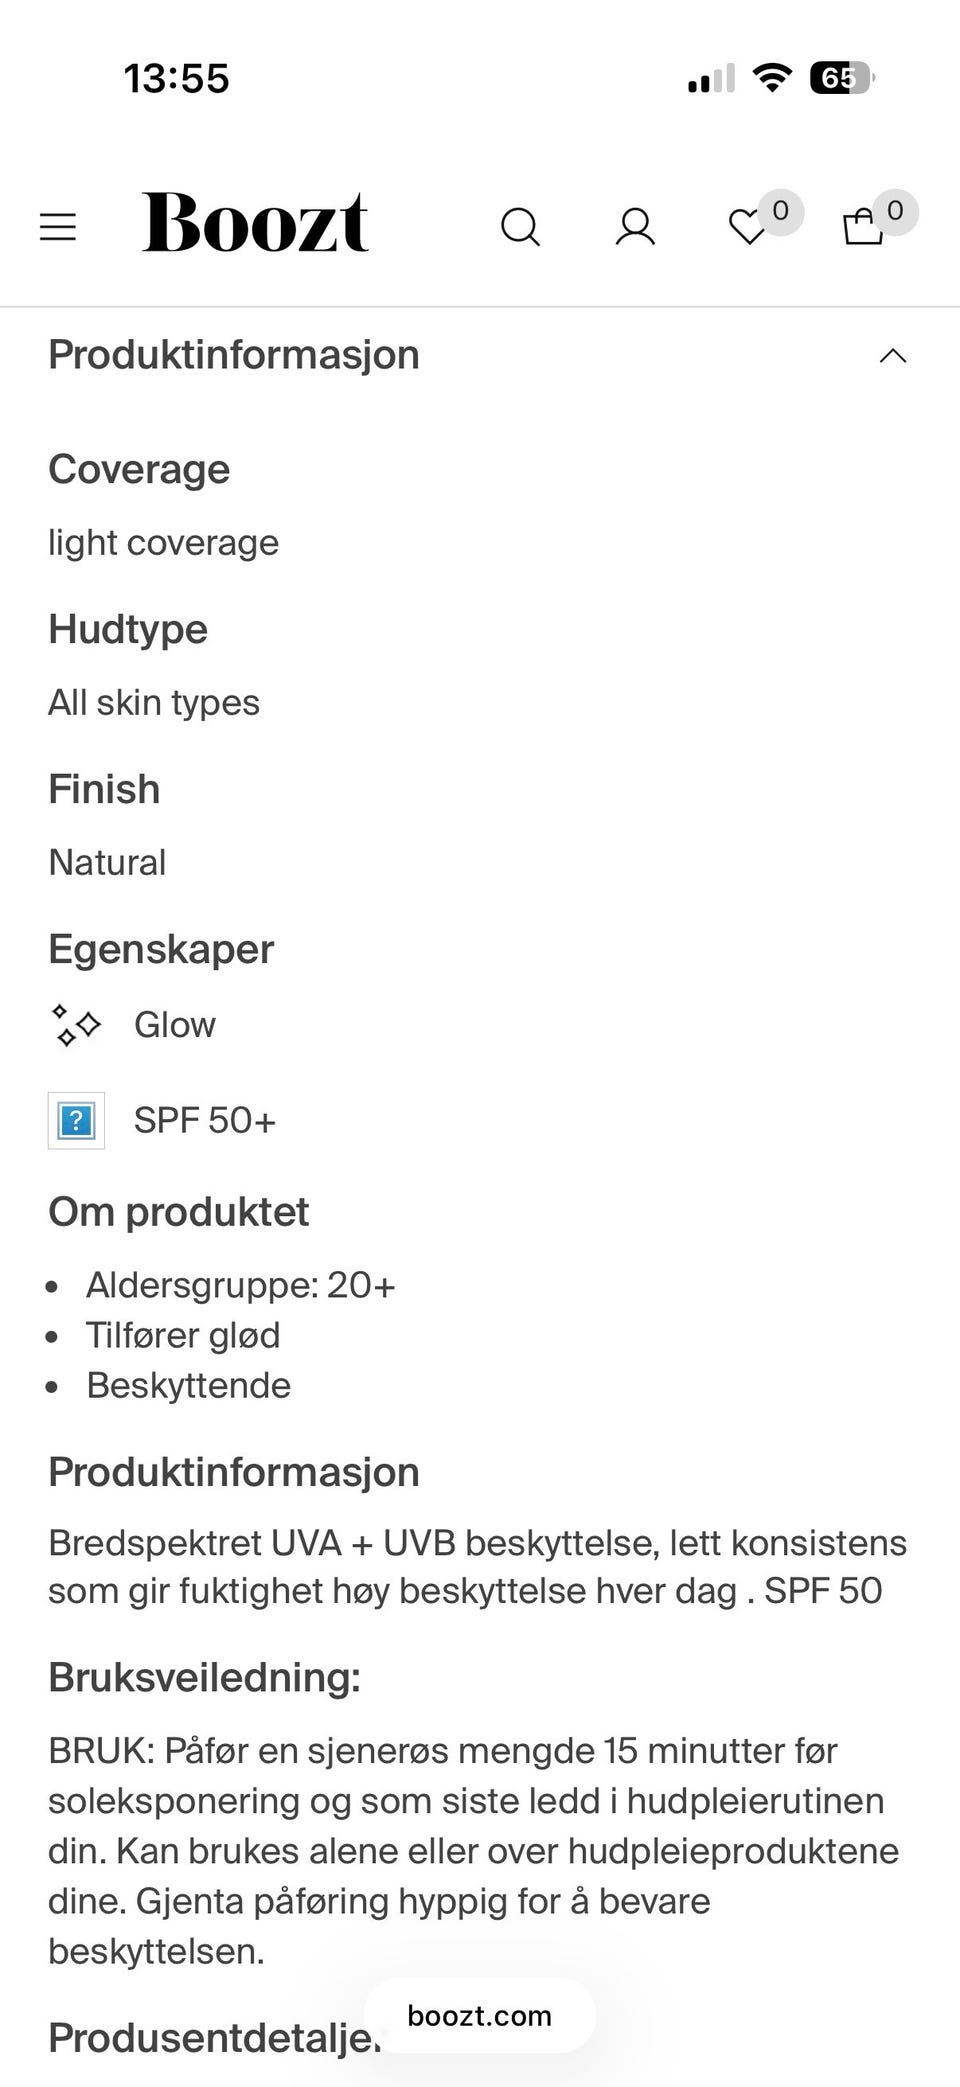The height and width of the screenshot is (2087, 960).
Task: Open the user account icon
Action: (x=635, y=227)
